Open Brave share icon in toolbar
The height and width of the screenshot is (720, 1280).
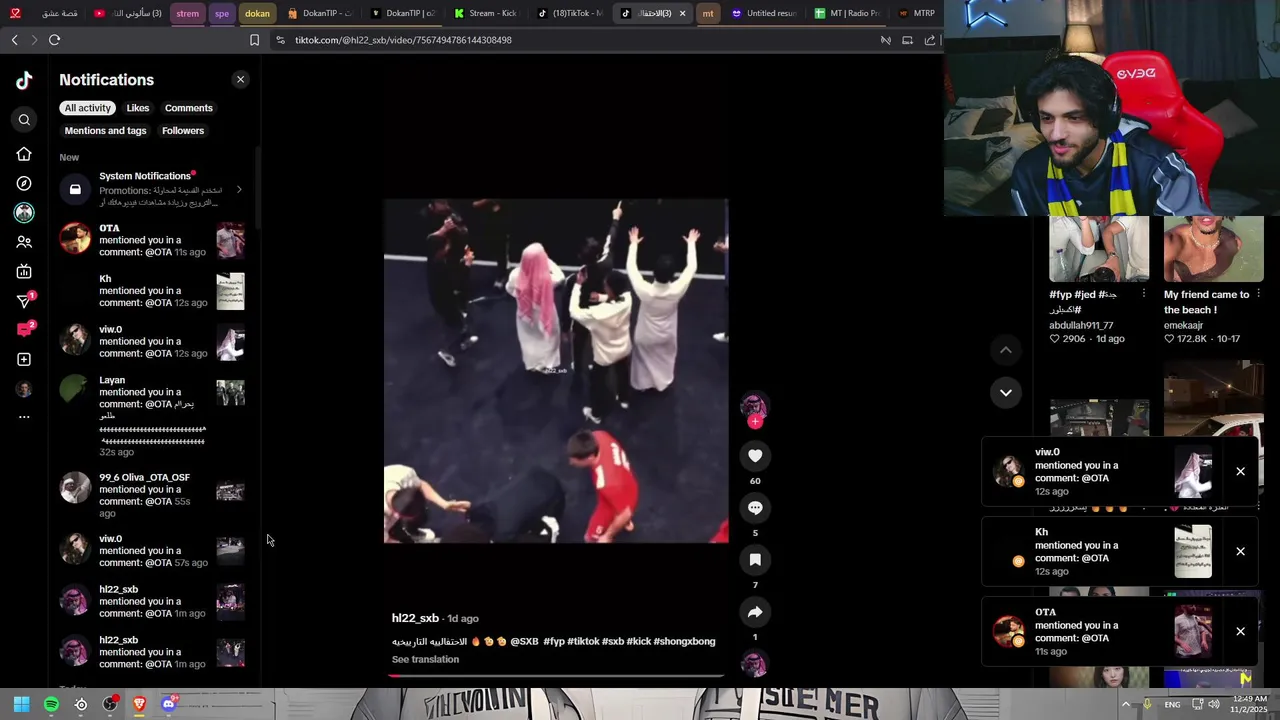[930, 40]
